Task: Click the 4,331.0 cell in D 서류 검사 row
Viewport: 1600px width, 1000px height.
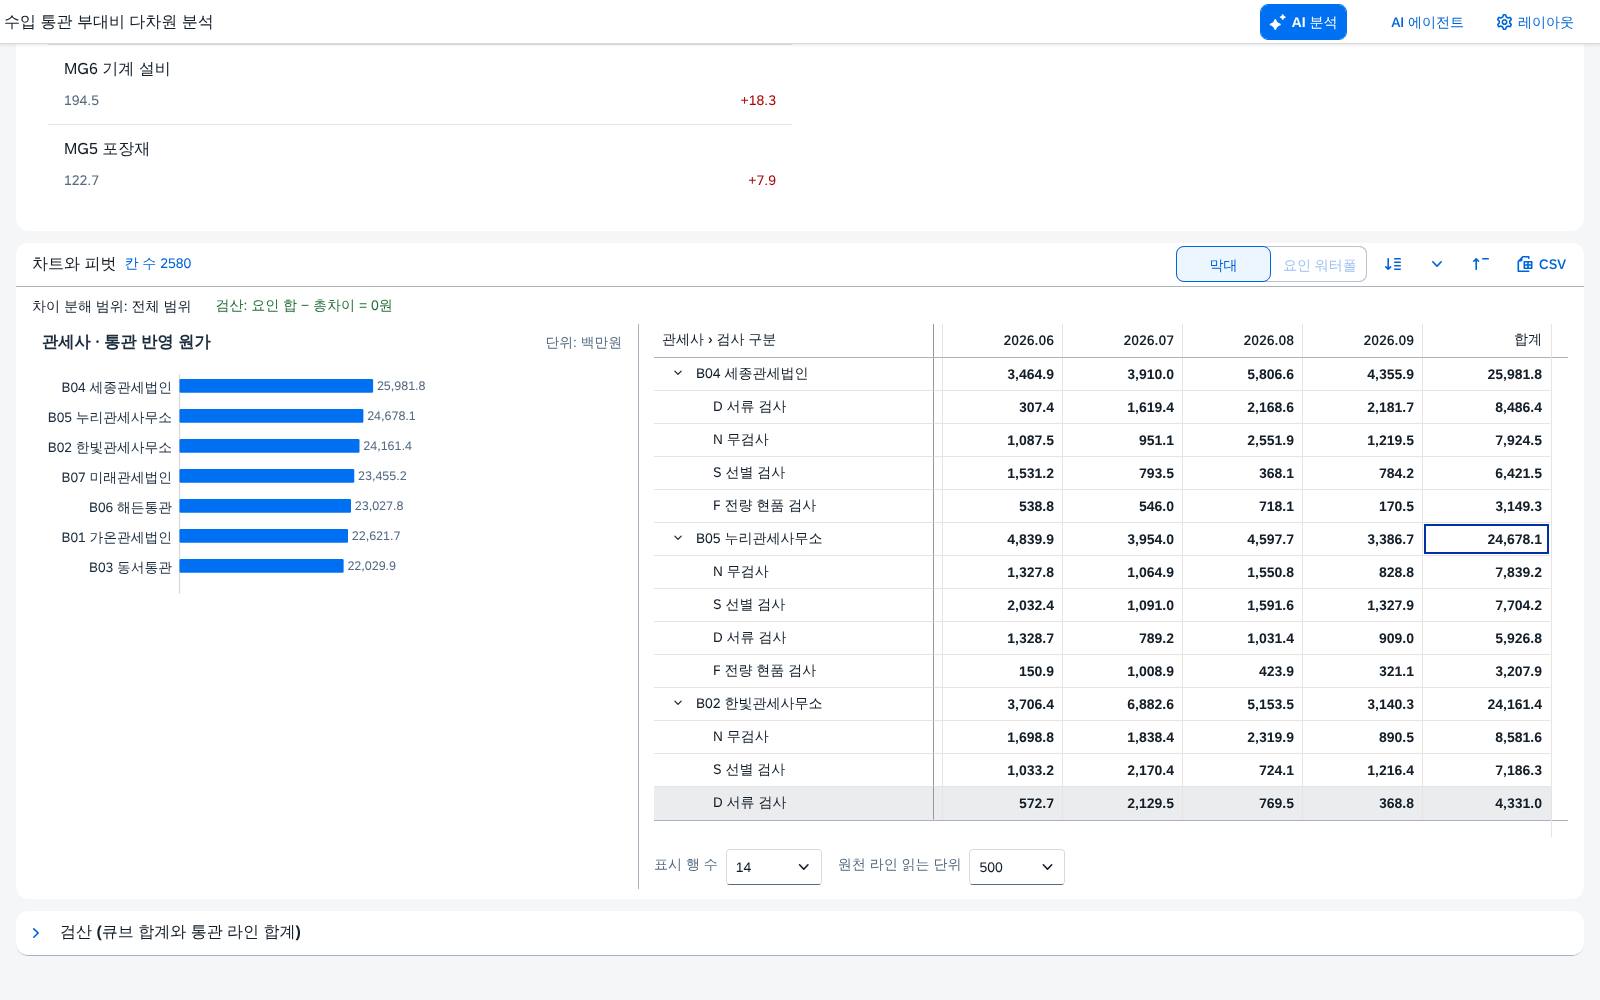Action: click(x=1486, y=803)
